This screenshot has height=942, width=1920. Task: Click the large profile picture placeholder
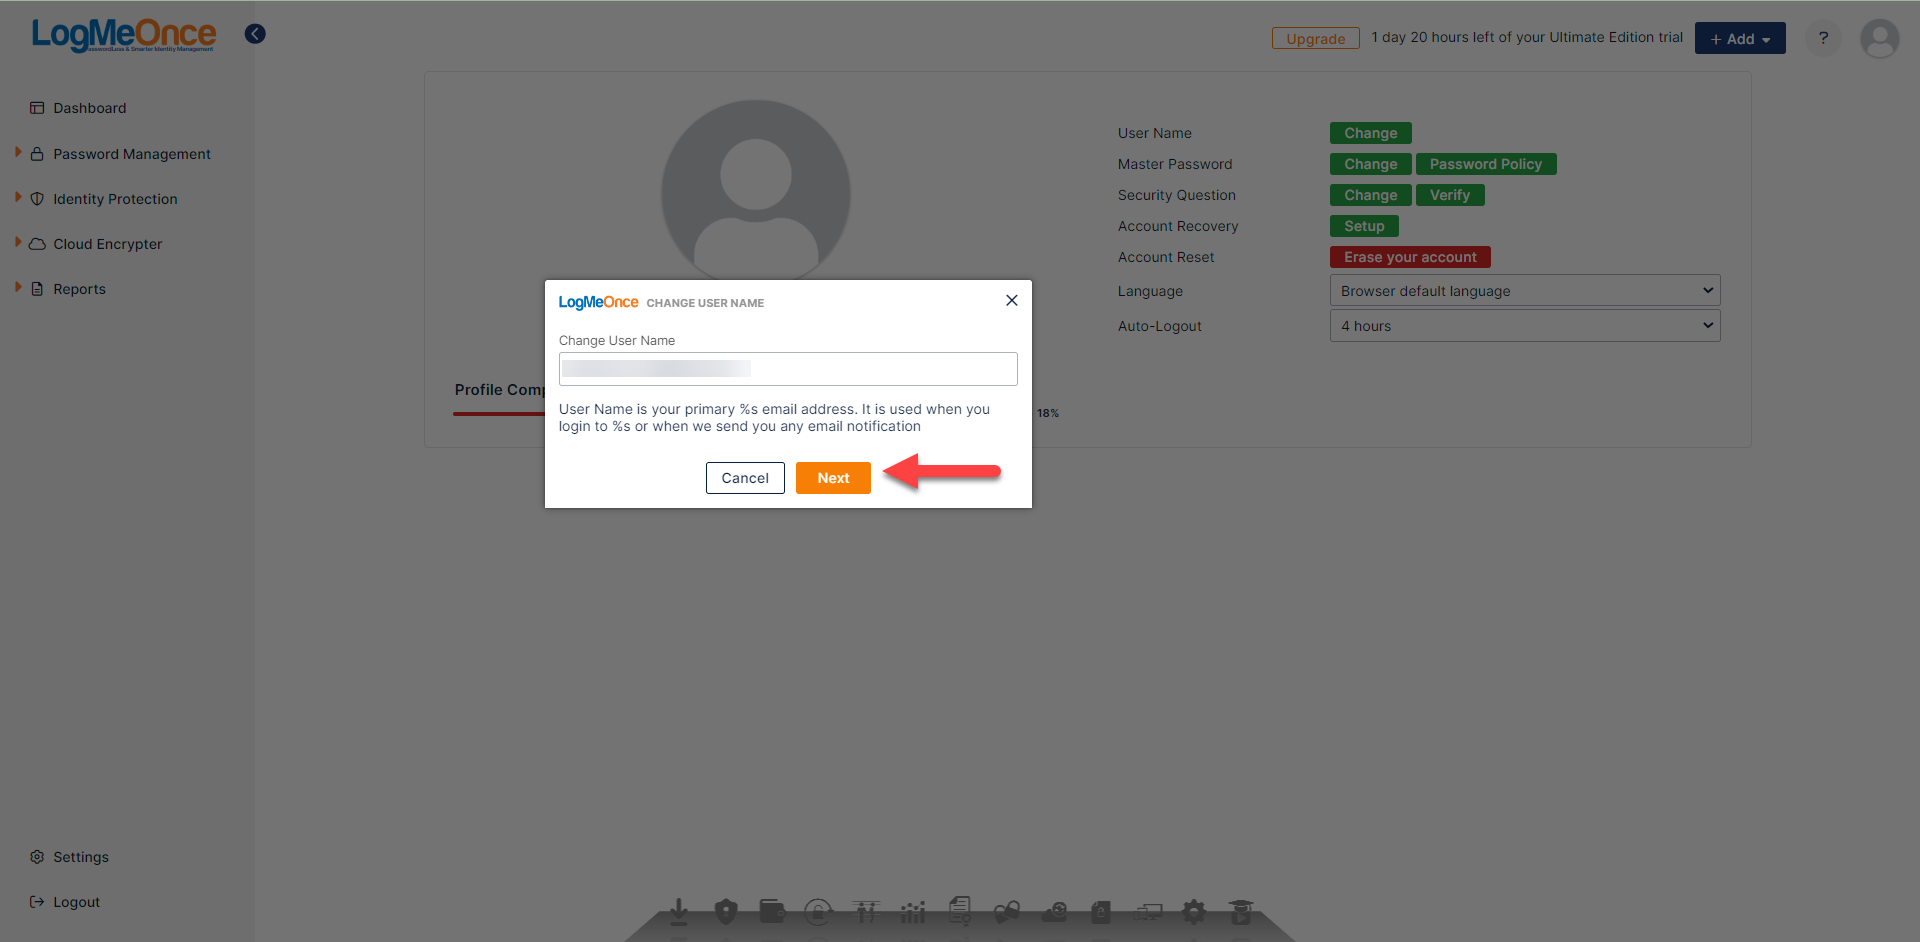756,190
